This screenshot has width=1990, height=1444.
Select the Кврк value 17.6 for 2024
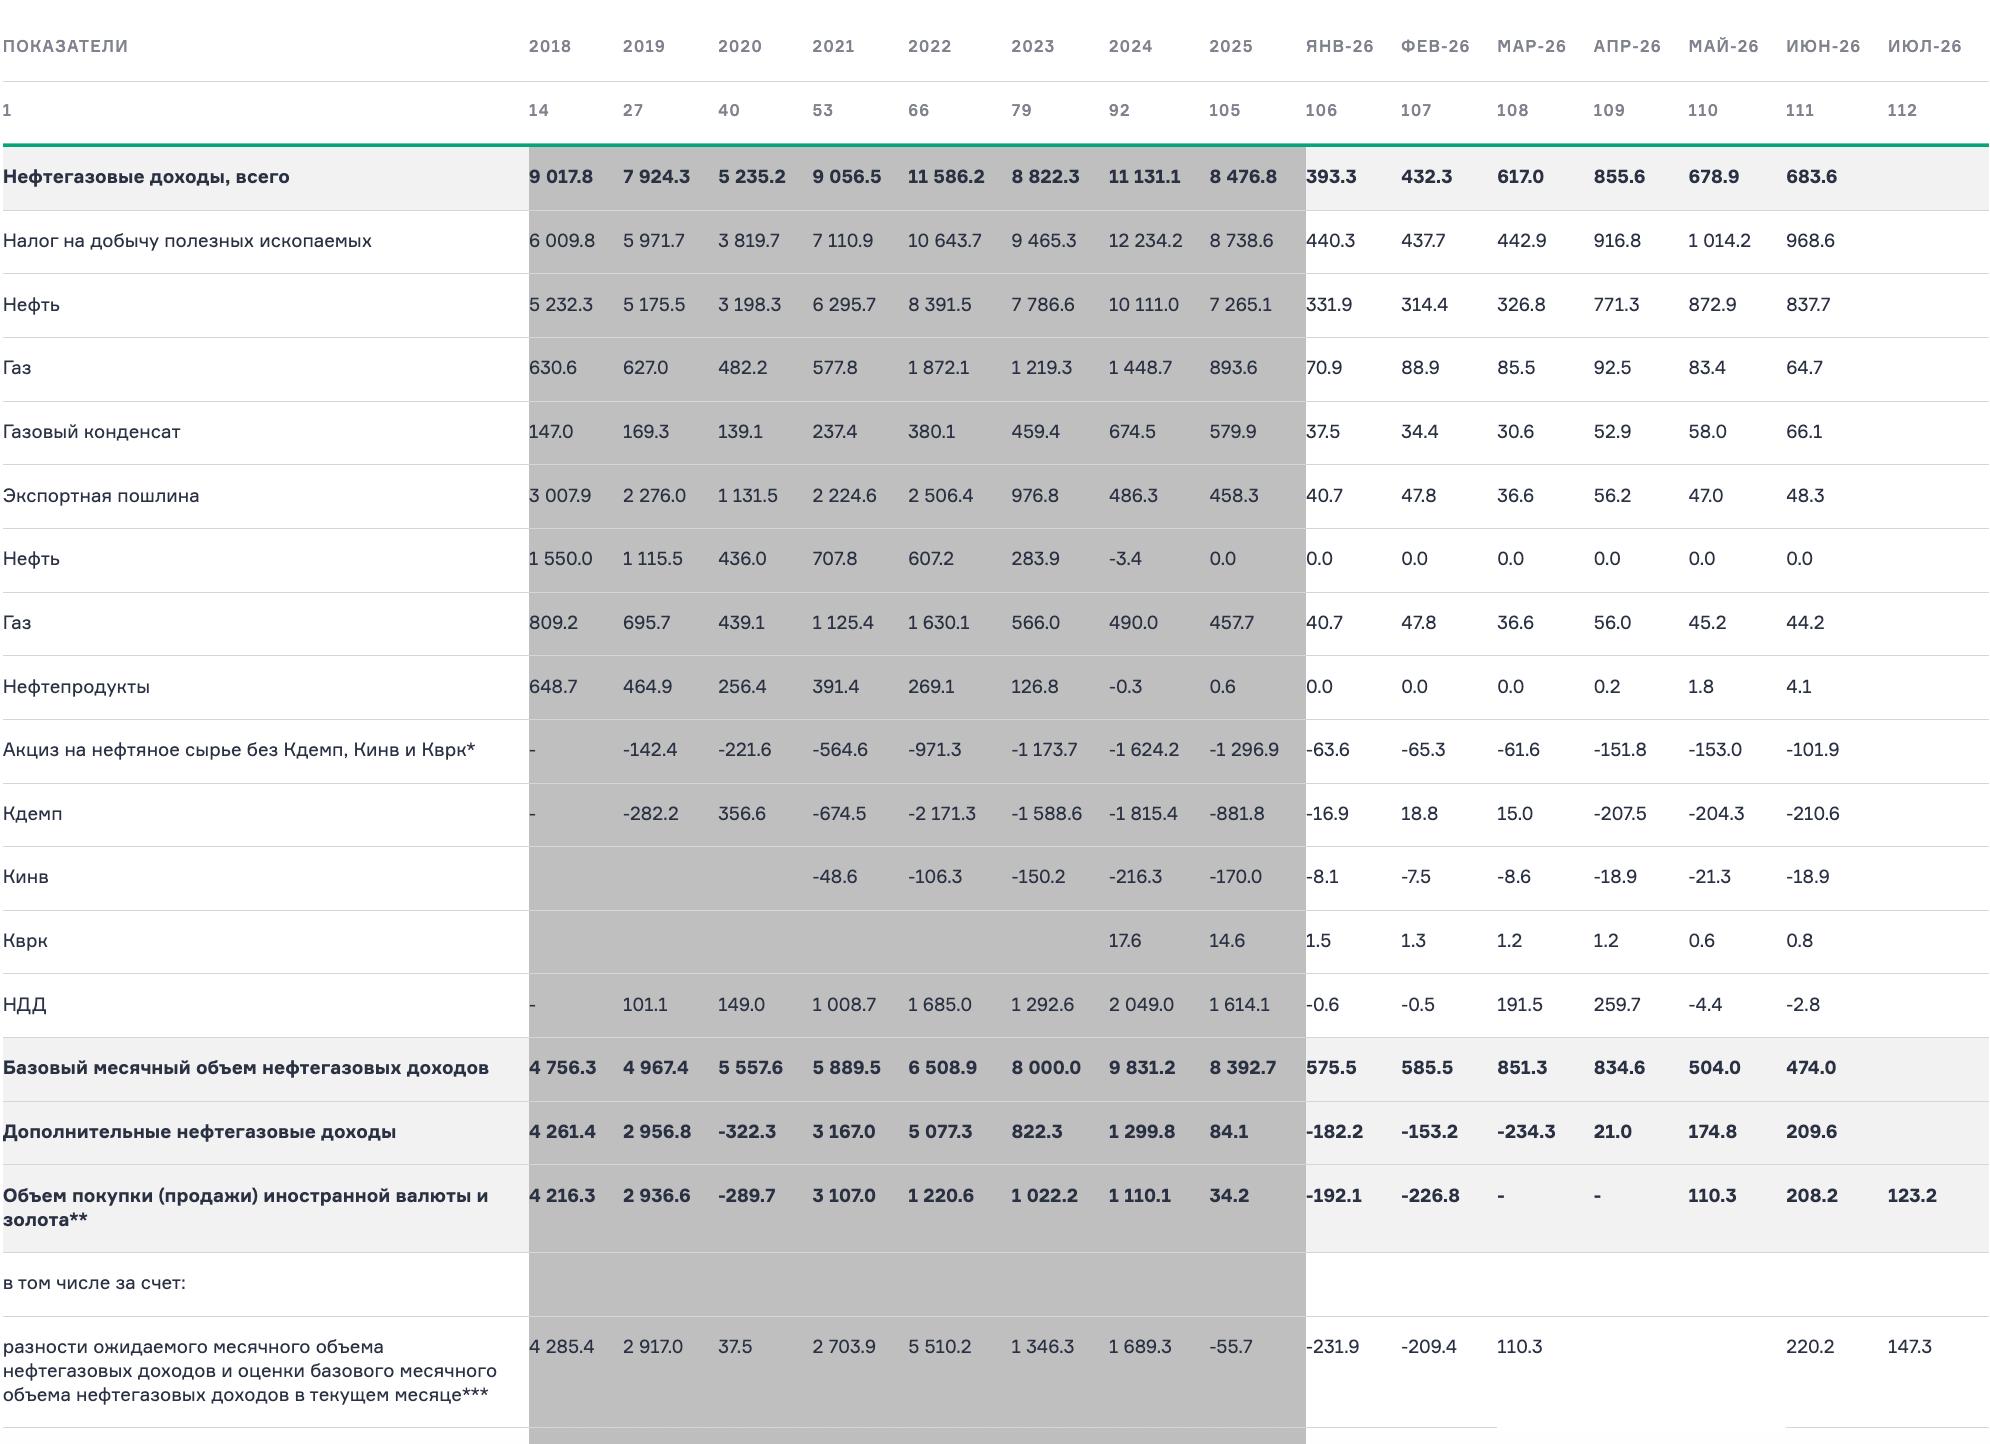[x=1125, y=941]
